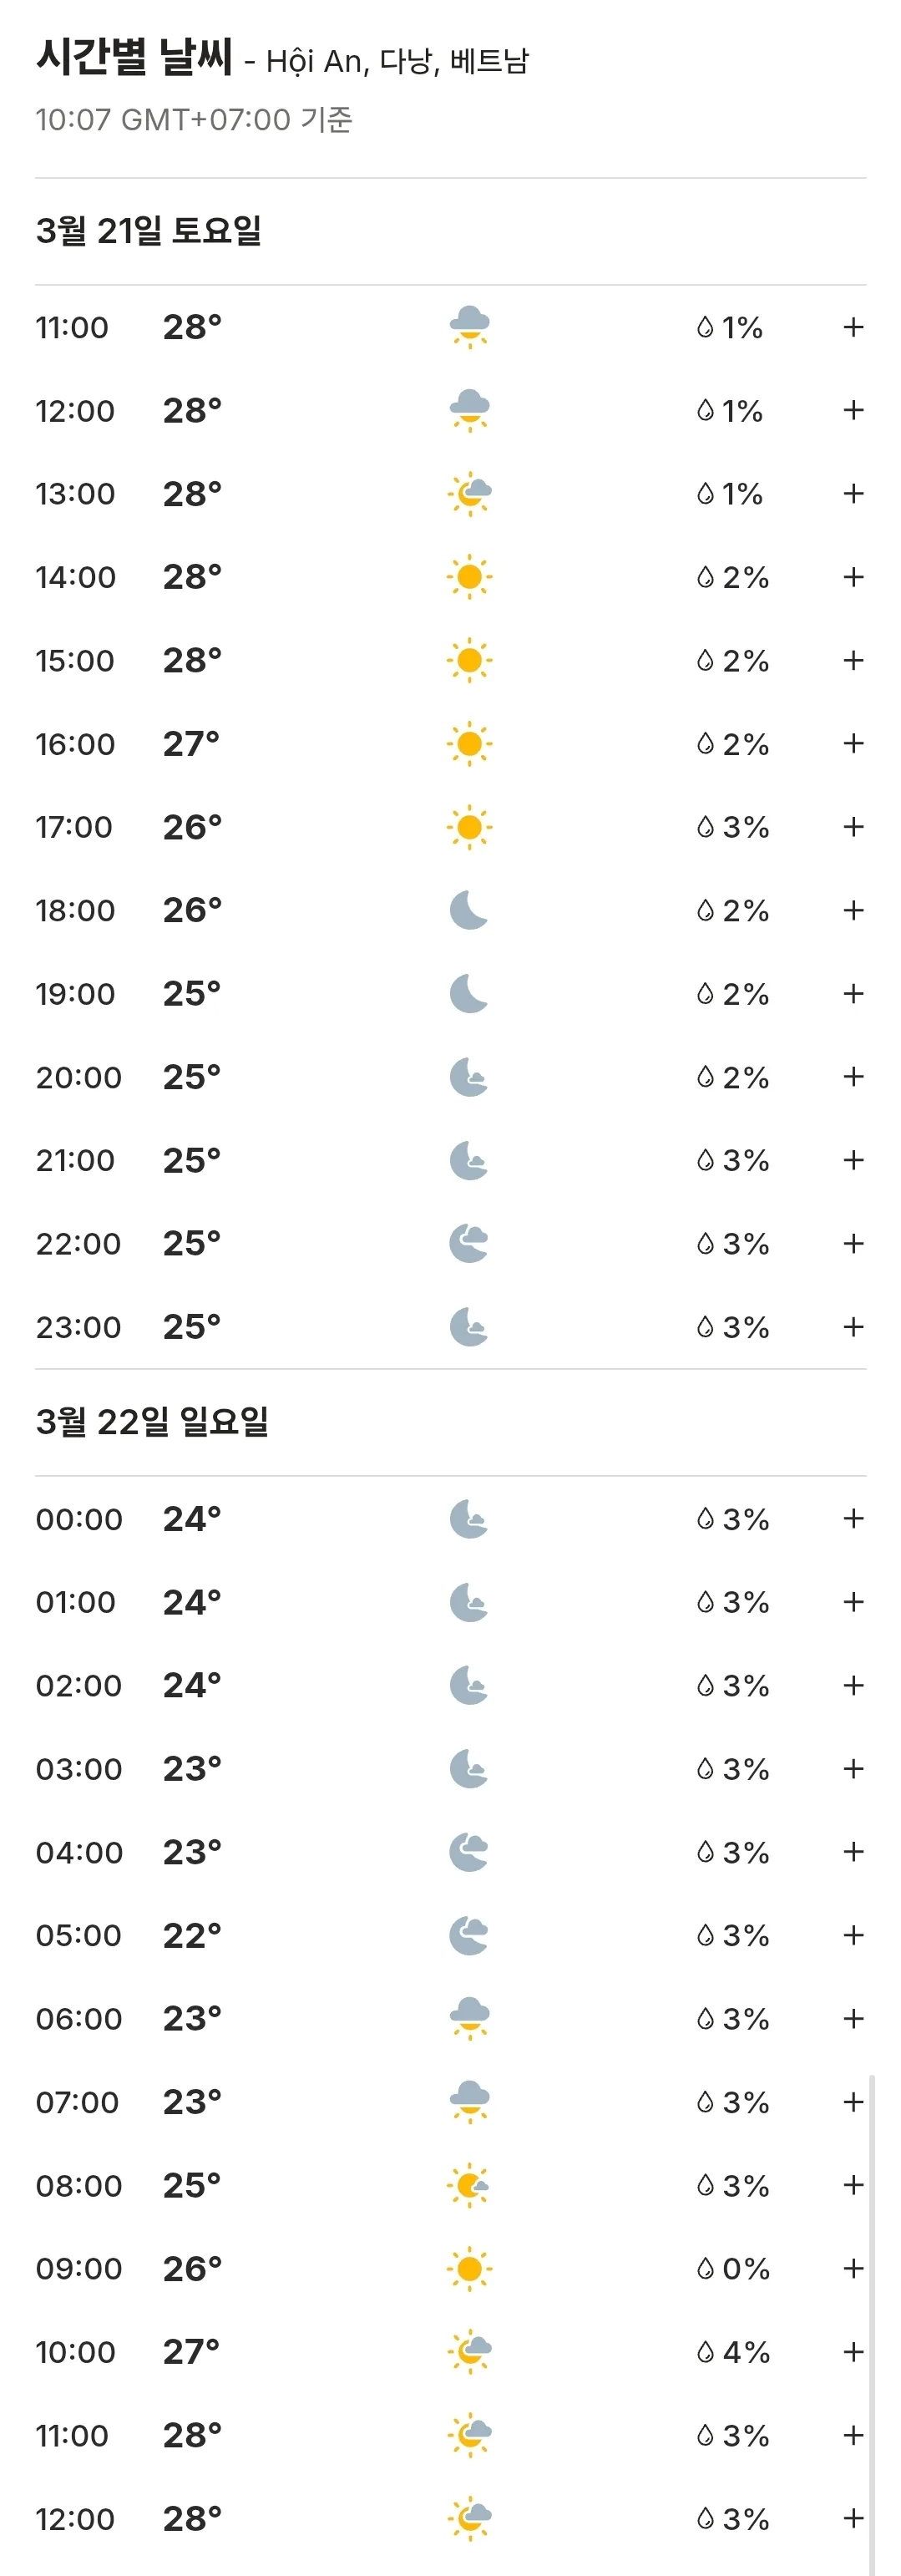Click the raindrop icon next to 4%
The width and height of the screenshot is (901, 2576).
click(x=705, y=2352)
